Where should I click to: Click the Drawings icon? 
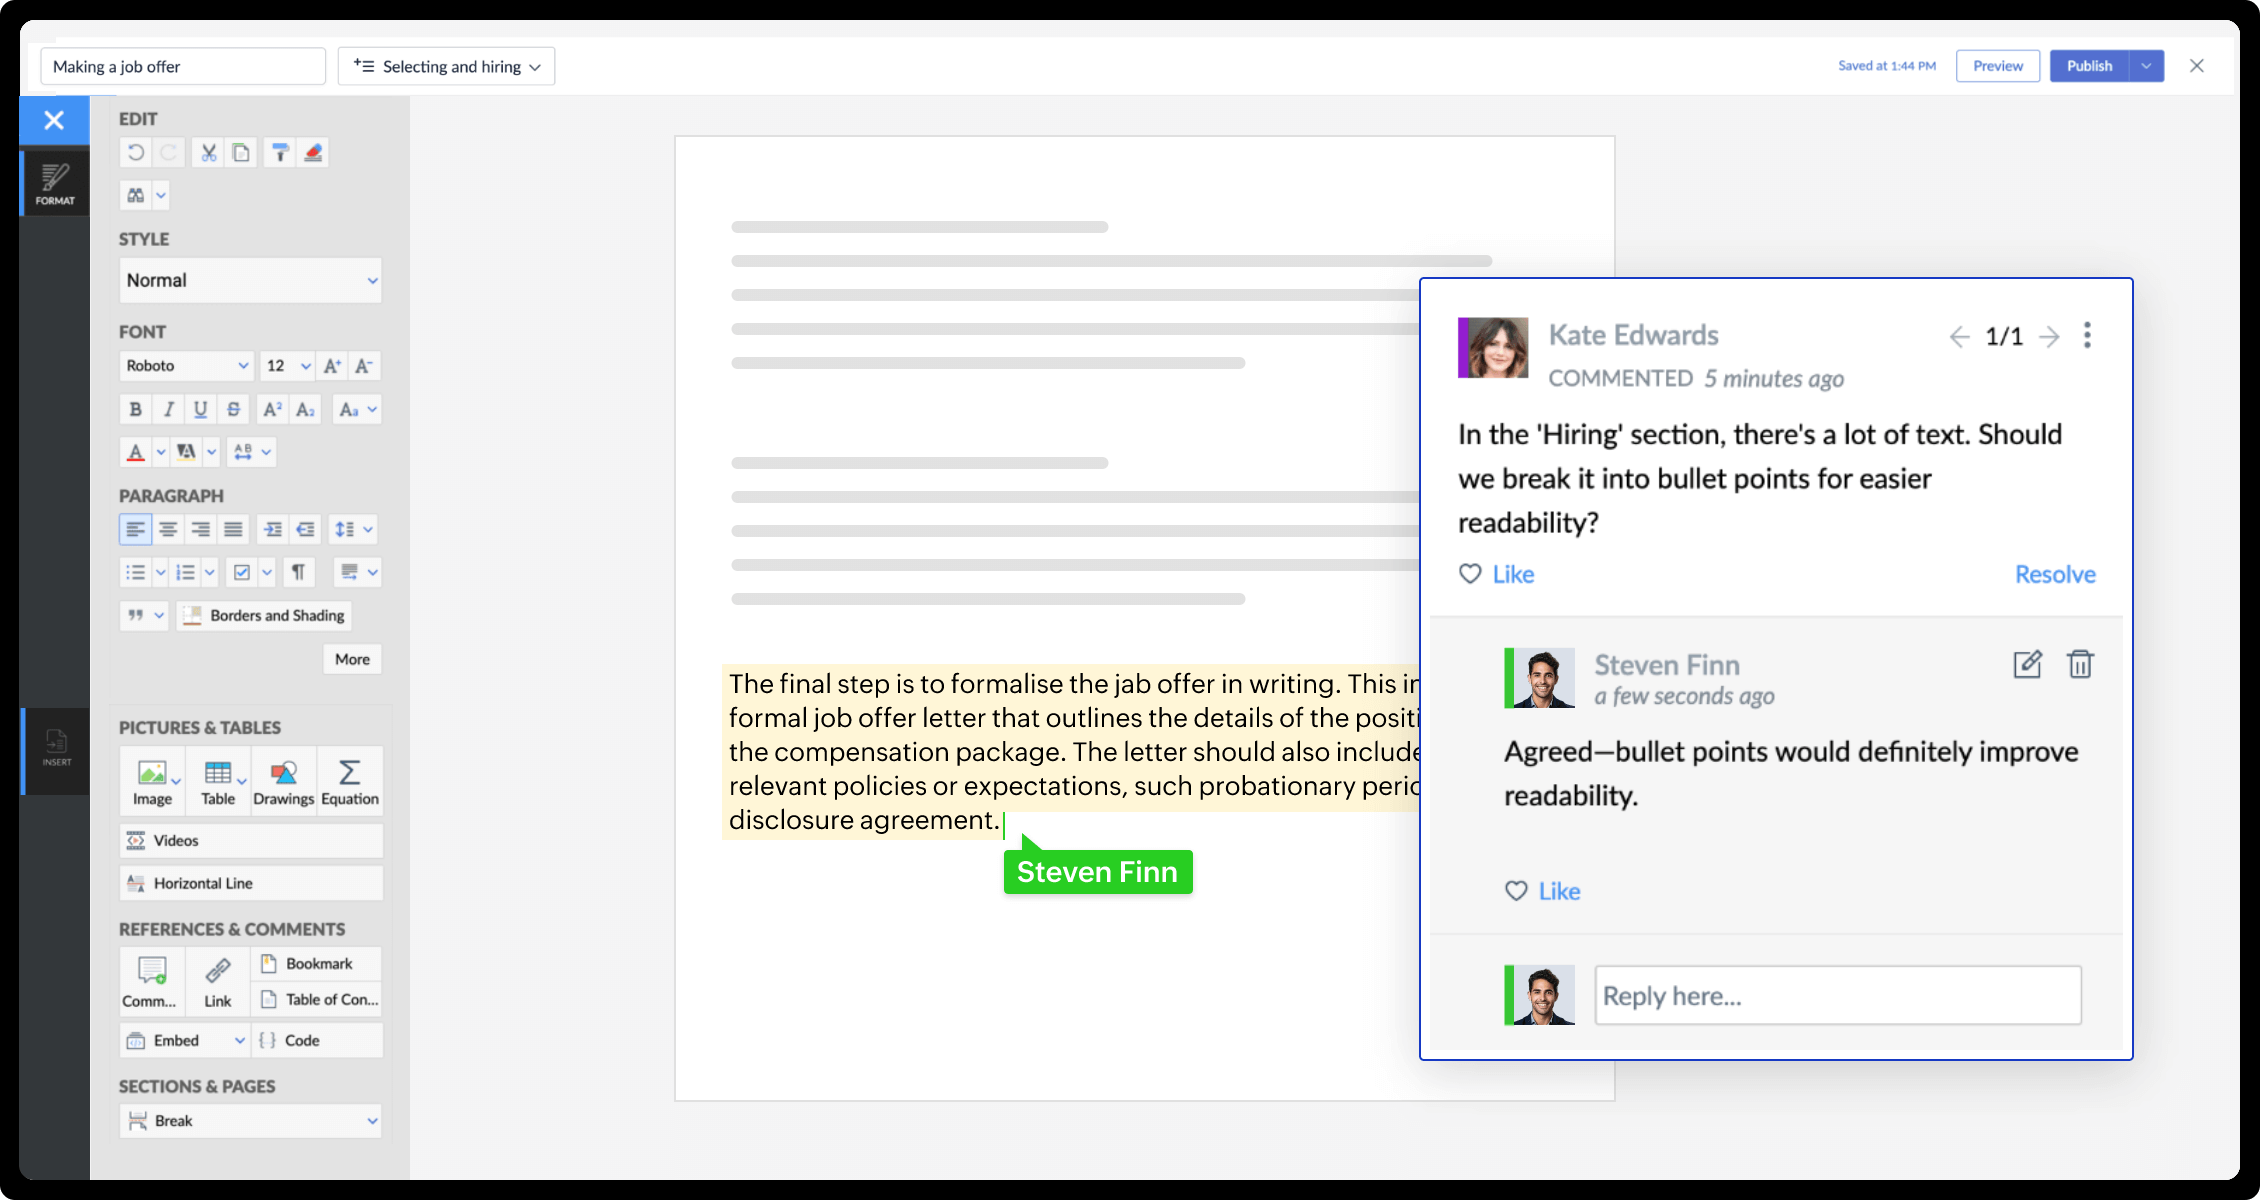(283, 781)
